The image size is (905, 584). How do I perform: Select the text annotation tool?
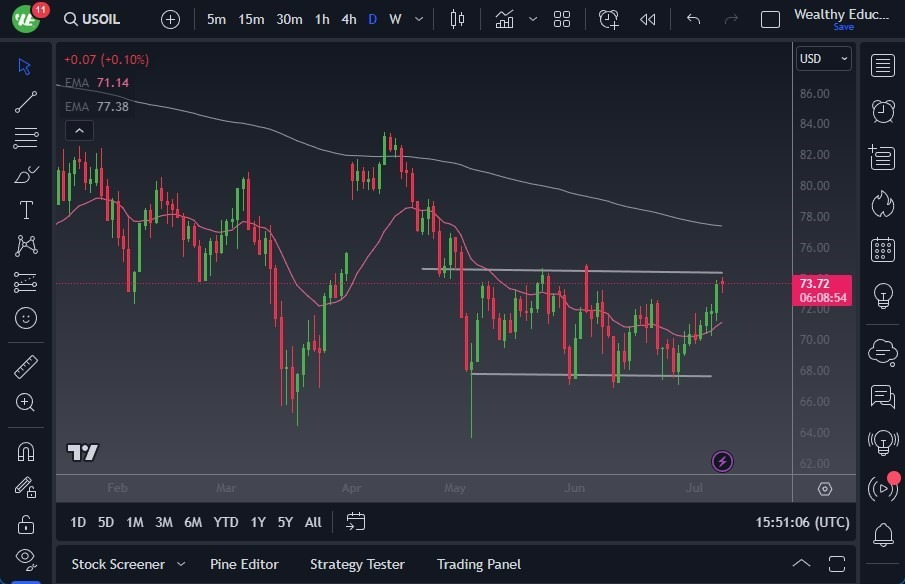26,210
